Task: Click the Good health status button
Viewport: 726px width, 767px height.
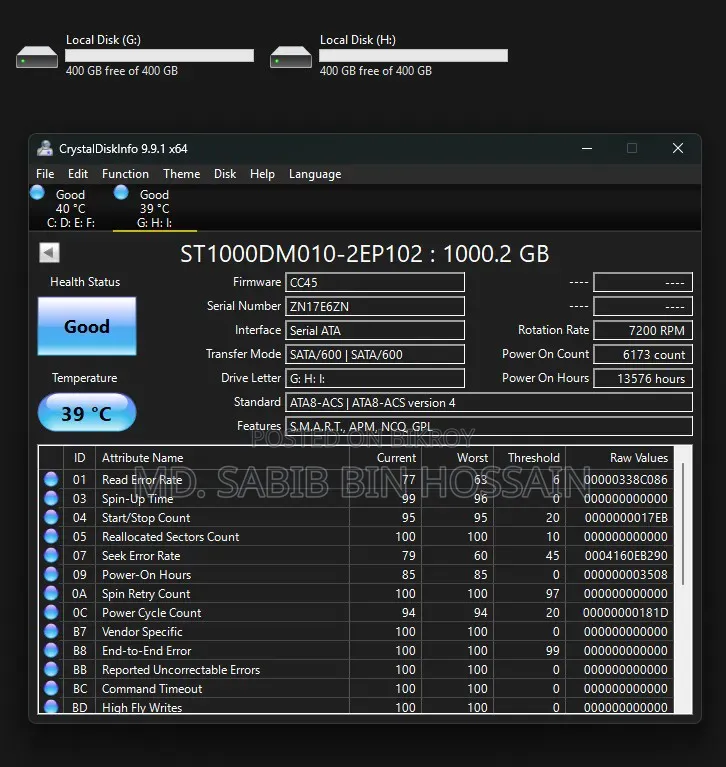Action: (87, 326)
